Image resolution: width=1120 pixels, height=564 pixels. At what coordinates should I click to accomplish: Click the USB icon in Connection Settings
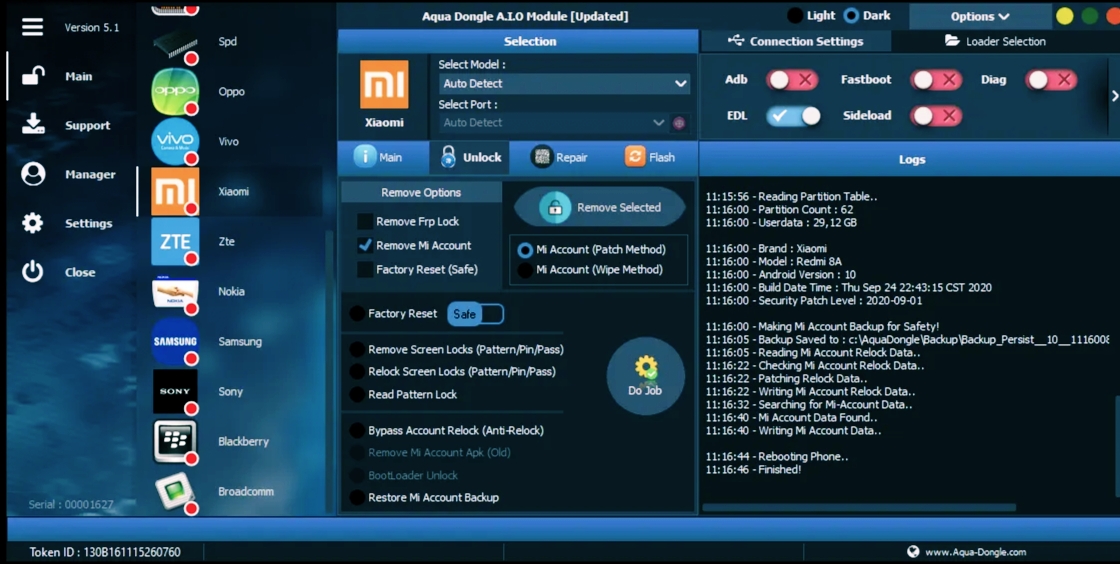point(736,41)
